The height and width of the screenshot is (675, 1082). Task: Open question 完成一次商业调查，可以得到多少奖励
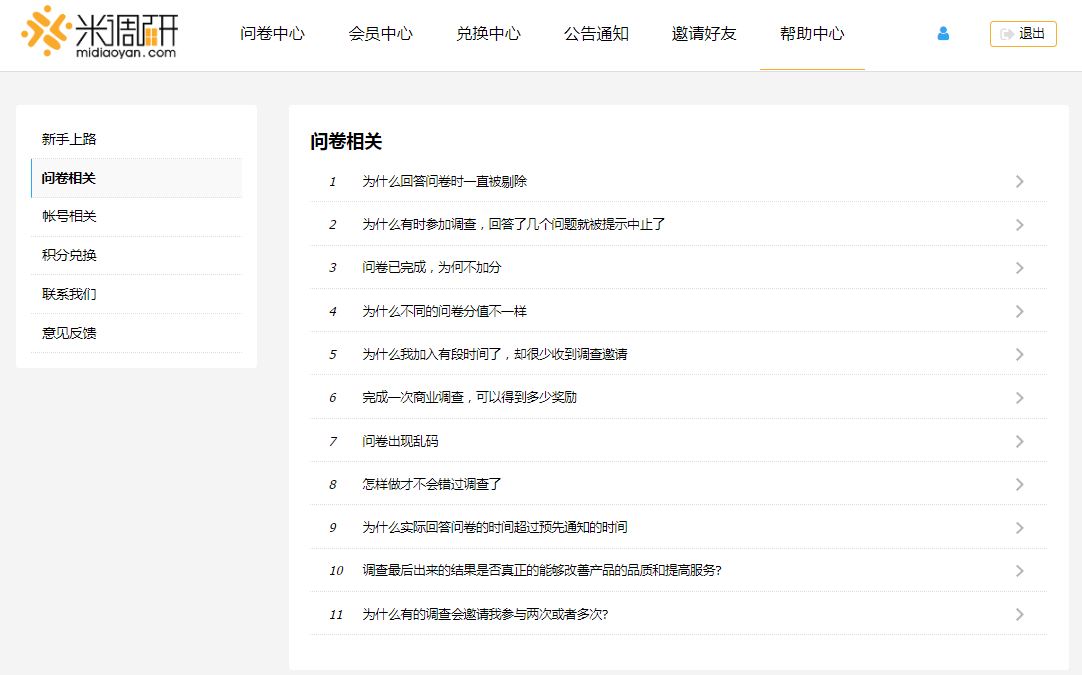click(x=469, y=398)
